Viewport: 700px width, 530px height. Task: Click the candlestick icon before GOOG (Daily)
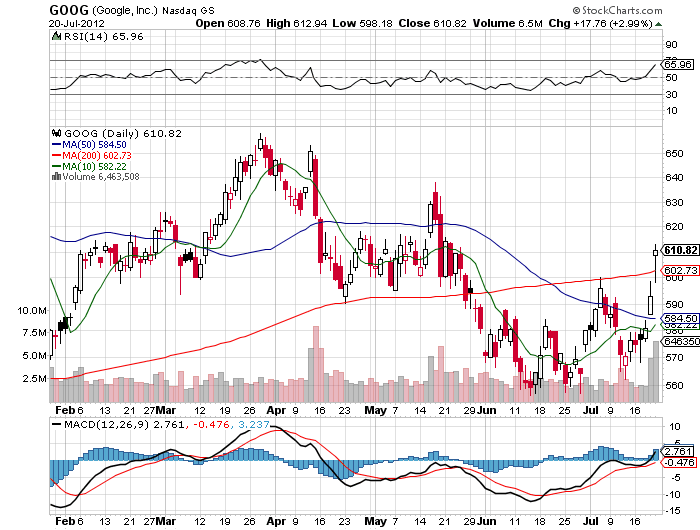tap(56, 133)
